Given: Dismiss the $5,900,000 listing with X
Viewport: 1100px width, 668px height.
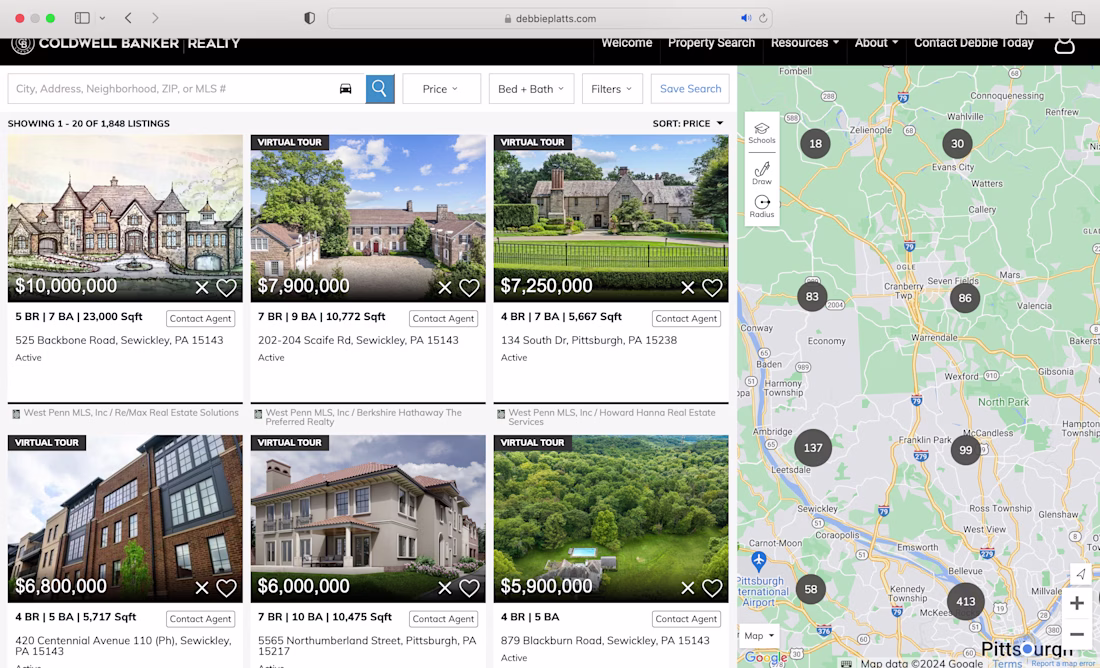Looking at the screenshot, I should [688, 588].
